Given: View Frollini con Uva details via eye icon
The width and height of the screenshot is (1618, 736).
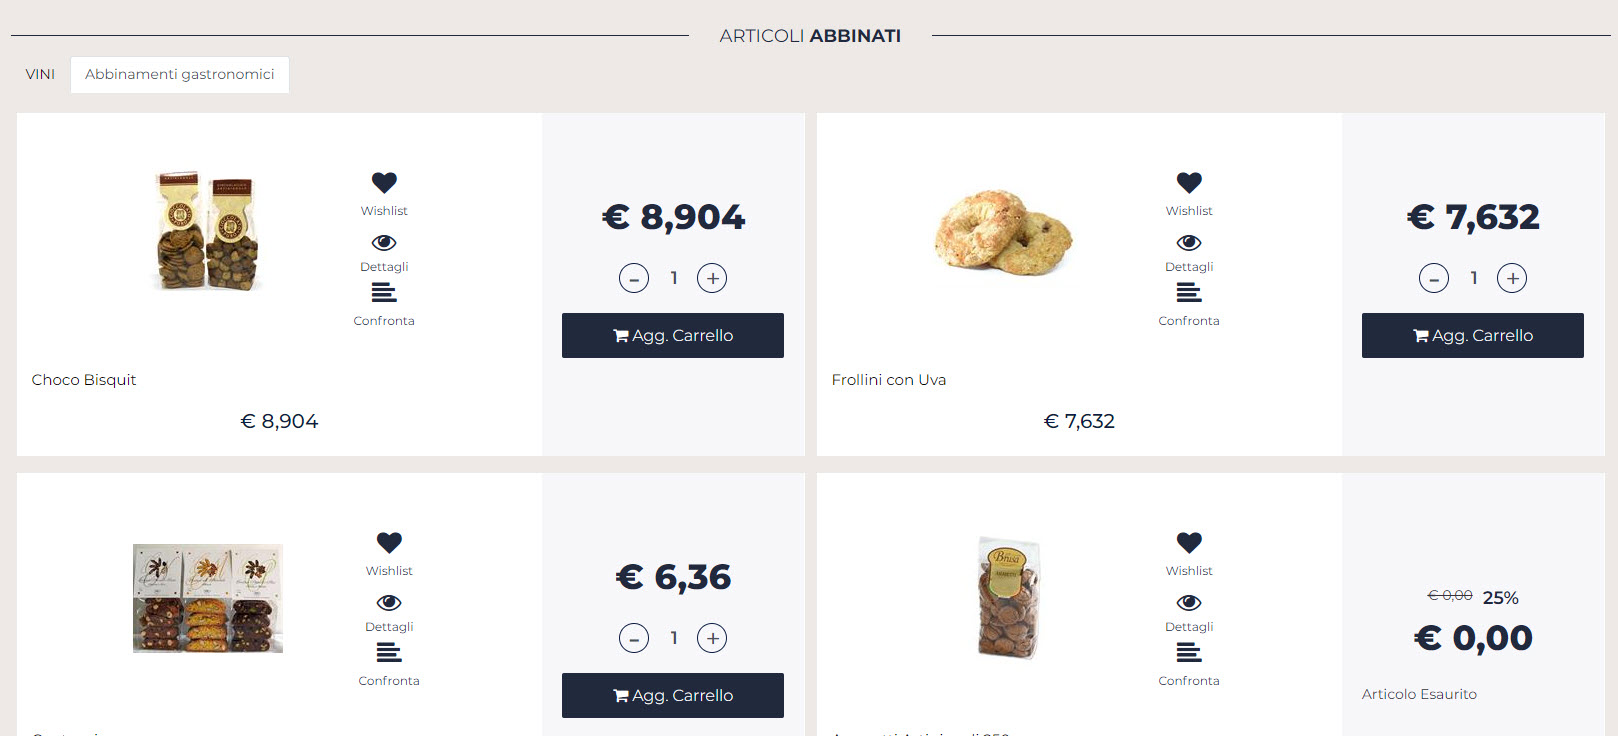Looking at the screenshot, I should click(1189, 243).
